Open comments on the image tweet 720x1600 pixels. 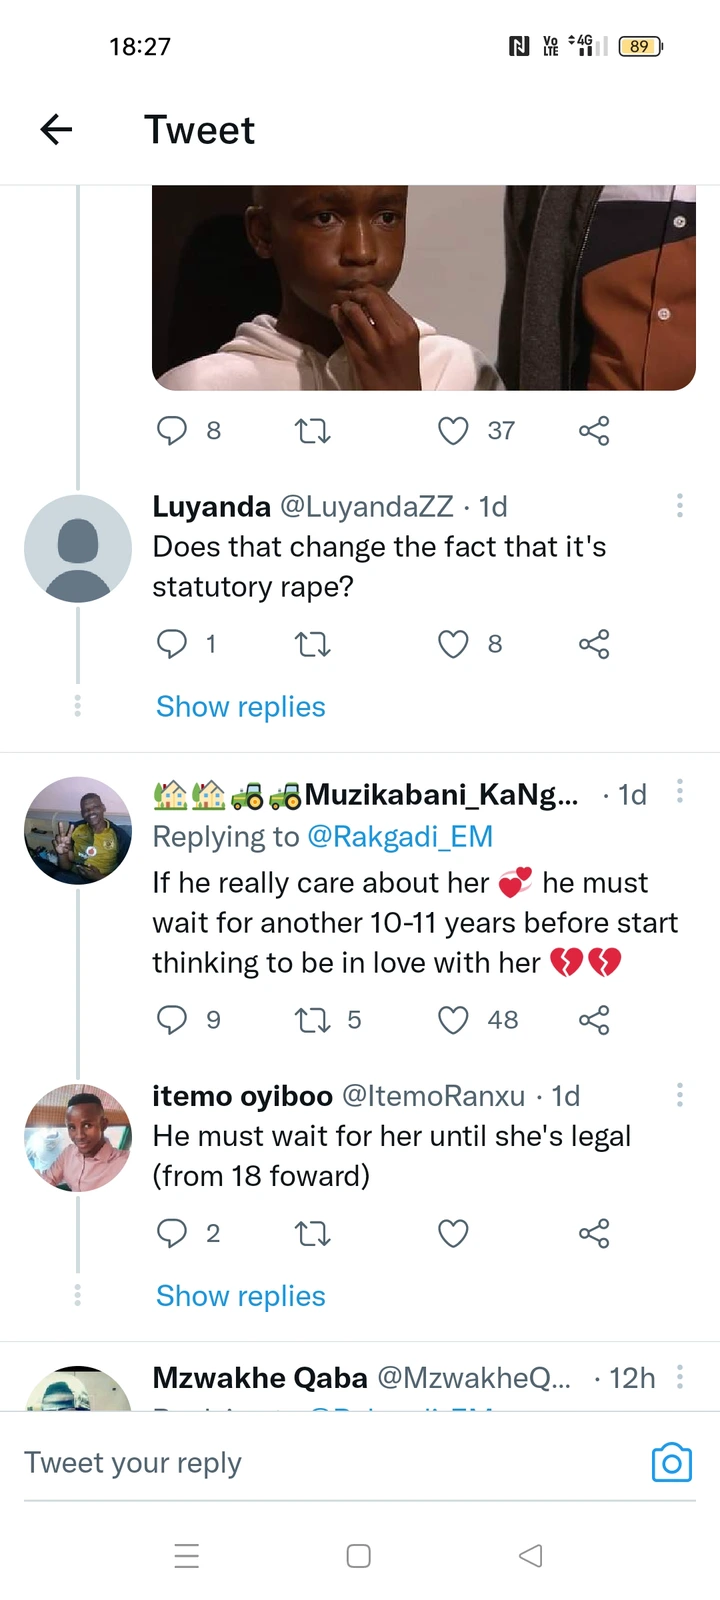(172, 431)
